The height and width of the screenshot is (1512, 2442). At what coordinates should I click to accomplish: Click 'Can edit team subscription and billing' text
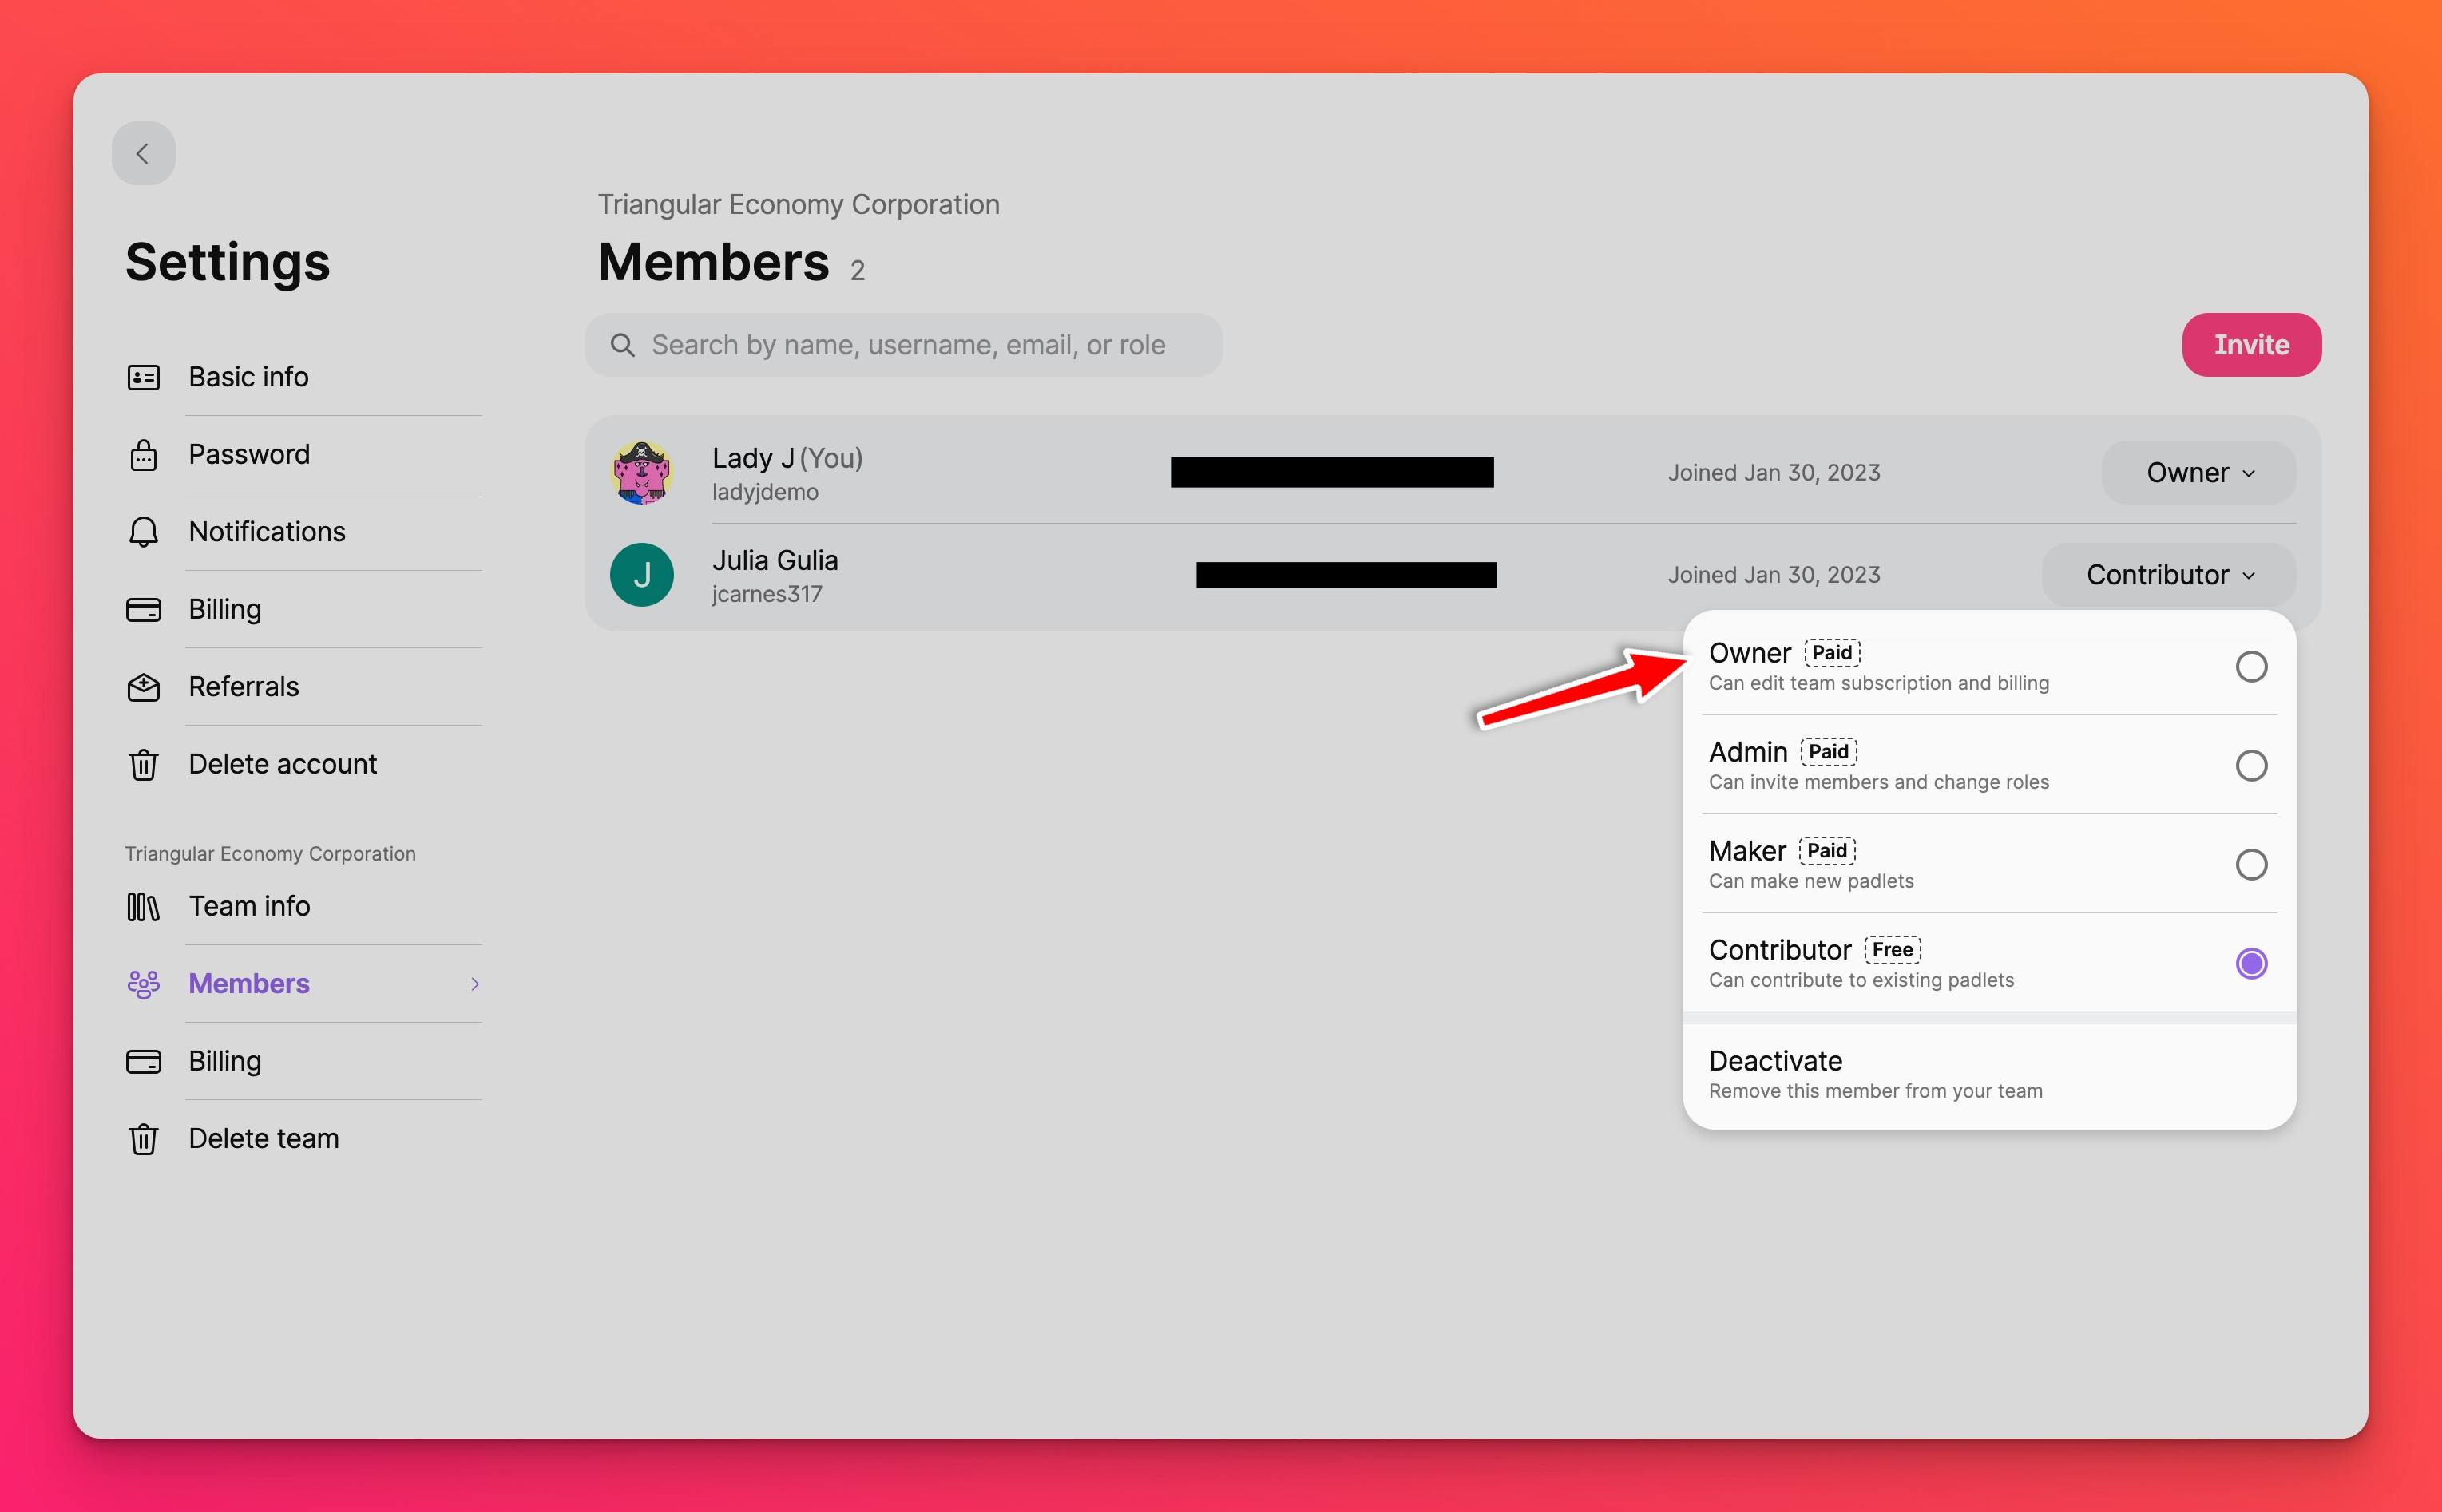click(1879, 683)
